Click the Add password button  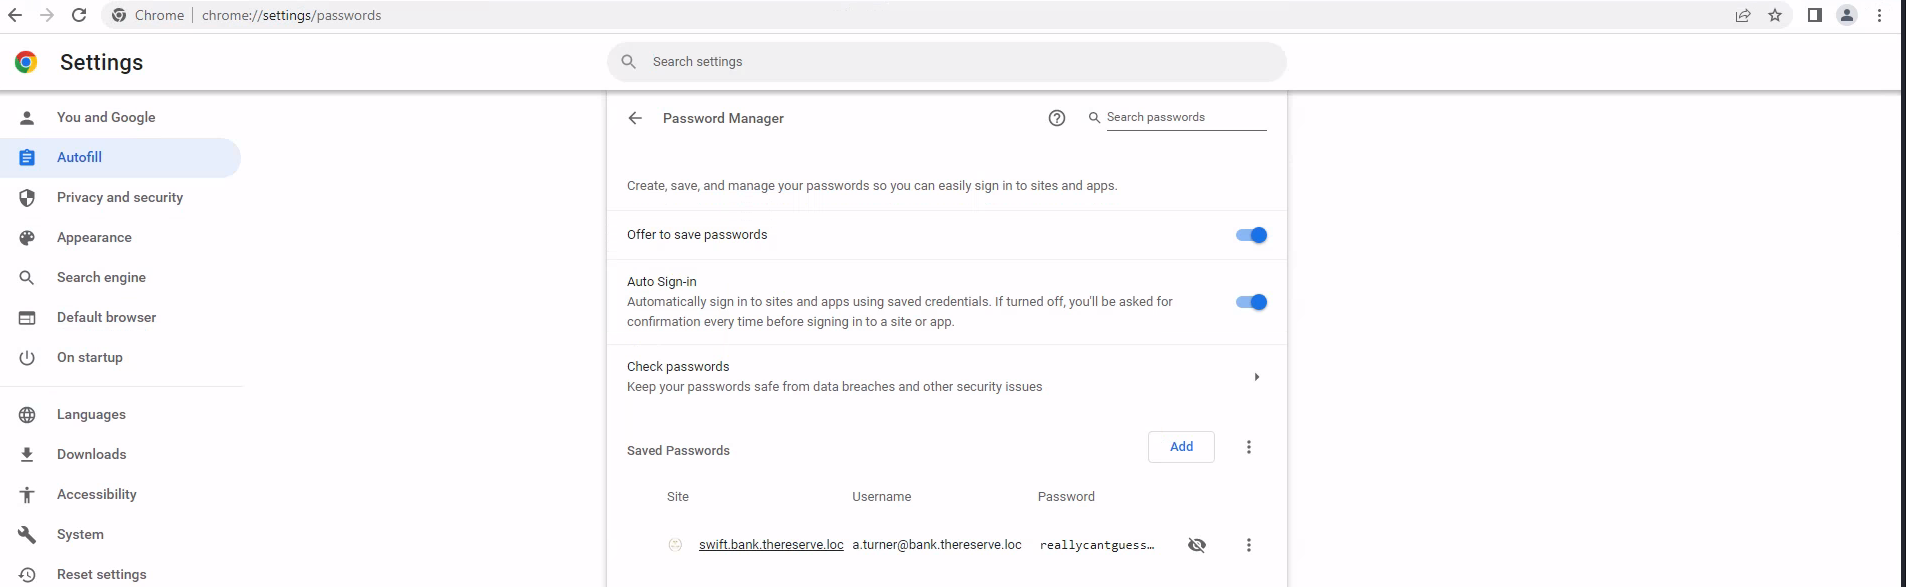[x=1181, y=447]
